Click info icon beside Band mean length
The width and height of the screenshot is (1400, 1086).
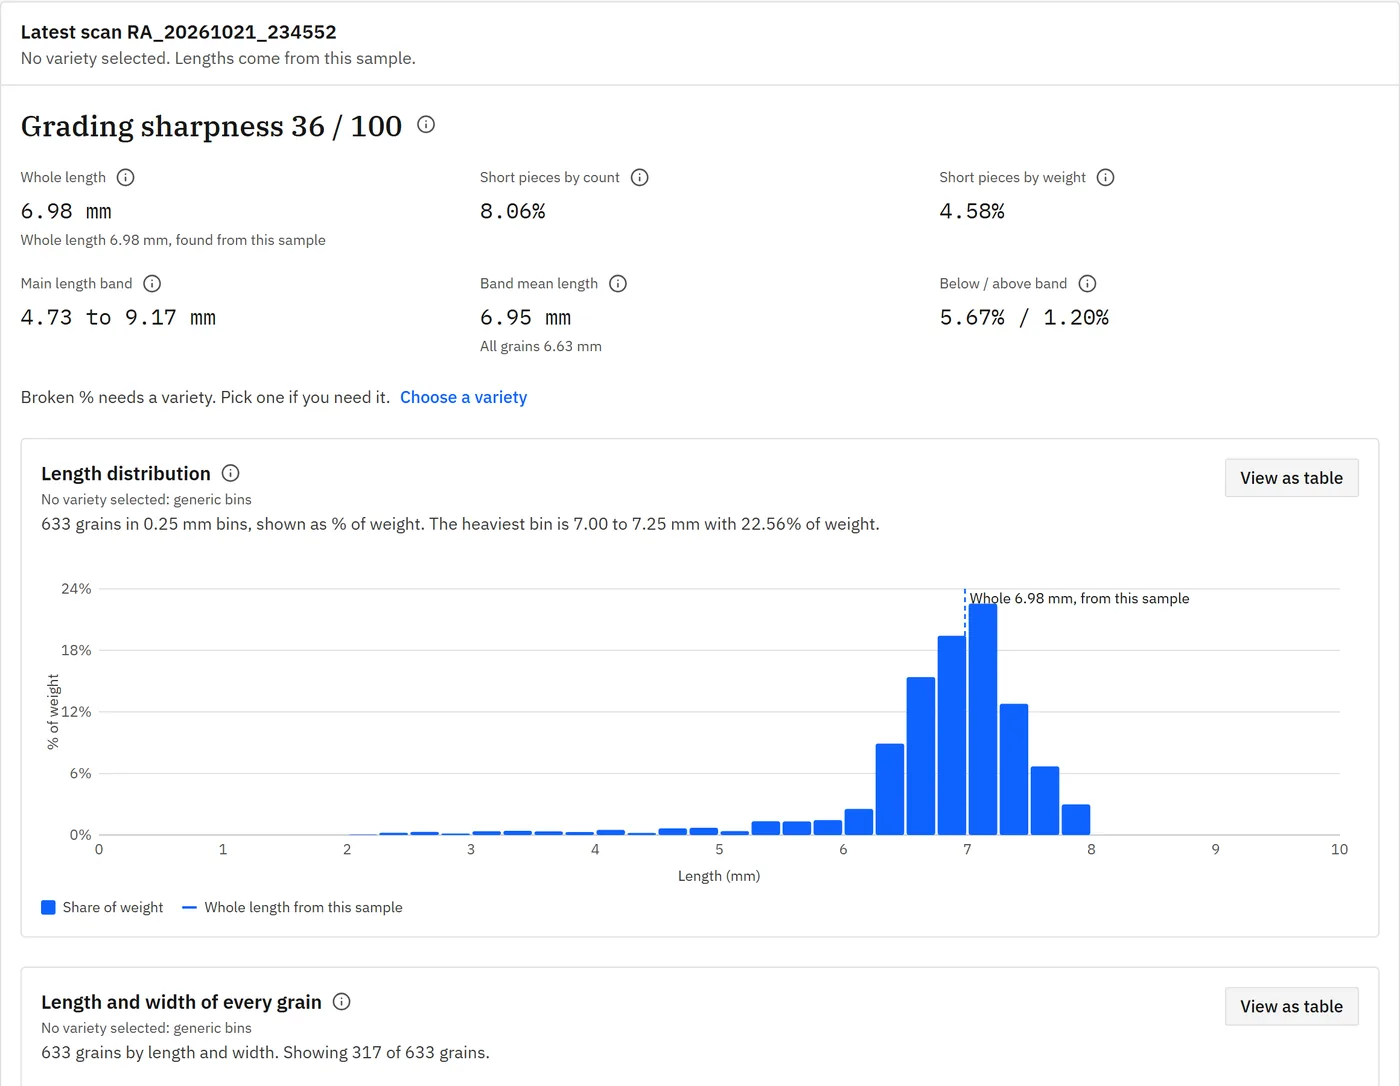pos(618,283)
